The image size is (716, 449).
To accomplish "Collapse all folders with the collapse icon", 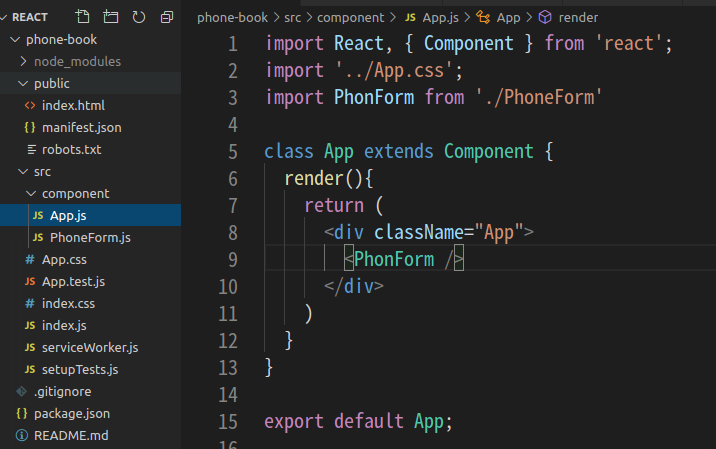I will tap(167, 17).
